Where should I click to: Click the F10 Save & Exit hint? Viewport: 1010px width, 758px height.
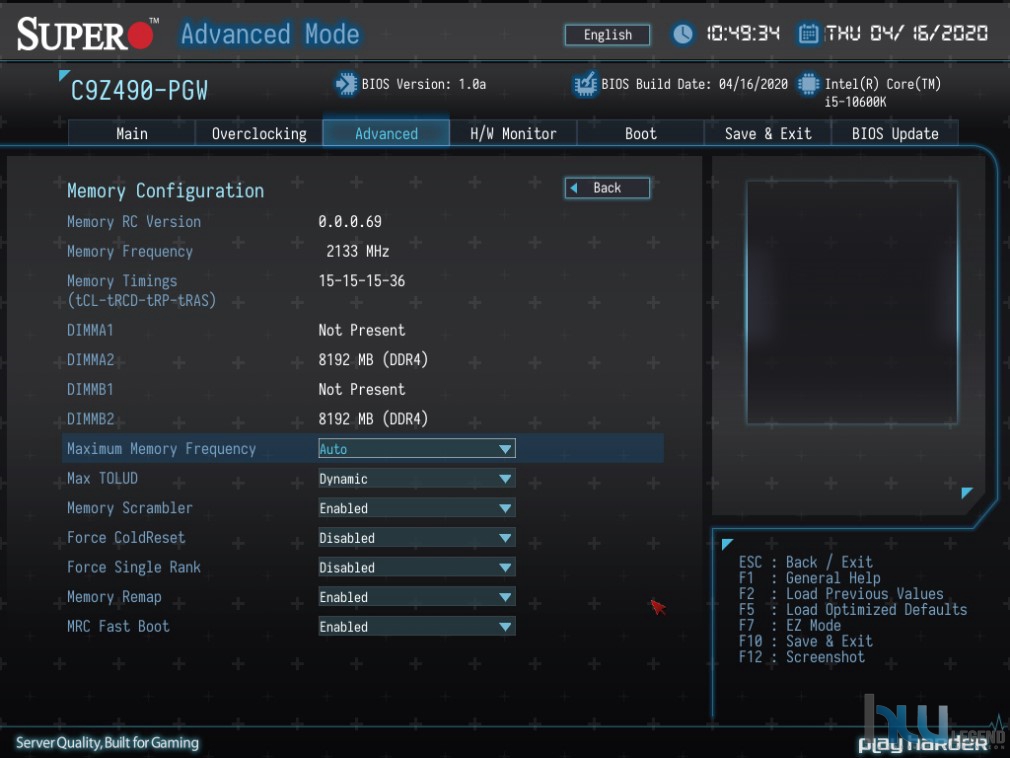[x=805, y=641]
